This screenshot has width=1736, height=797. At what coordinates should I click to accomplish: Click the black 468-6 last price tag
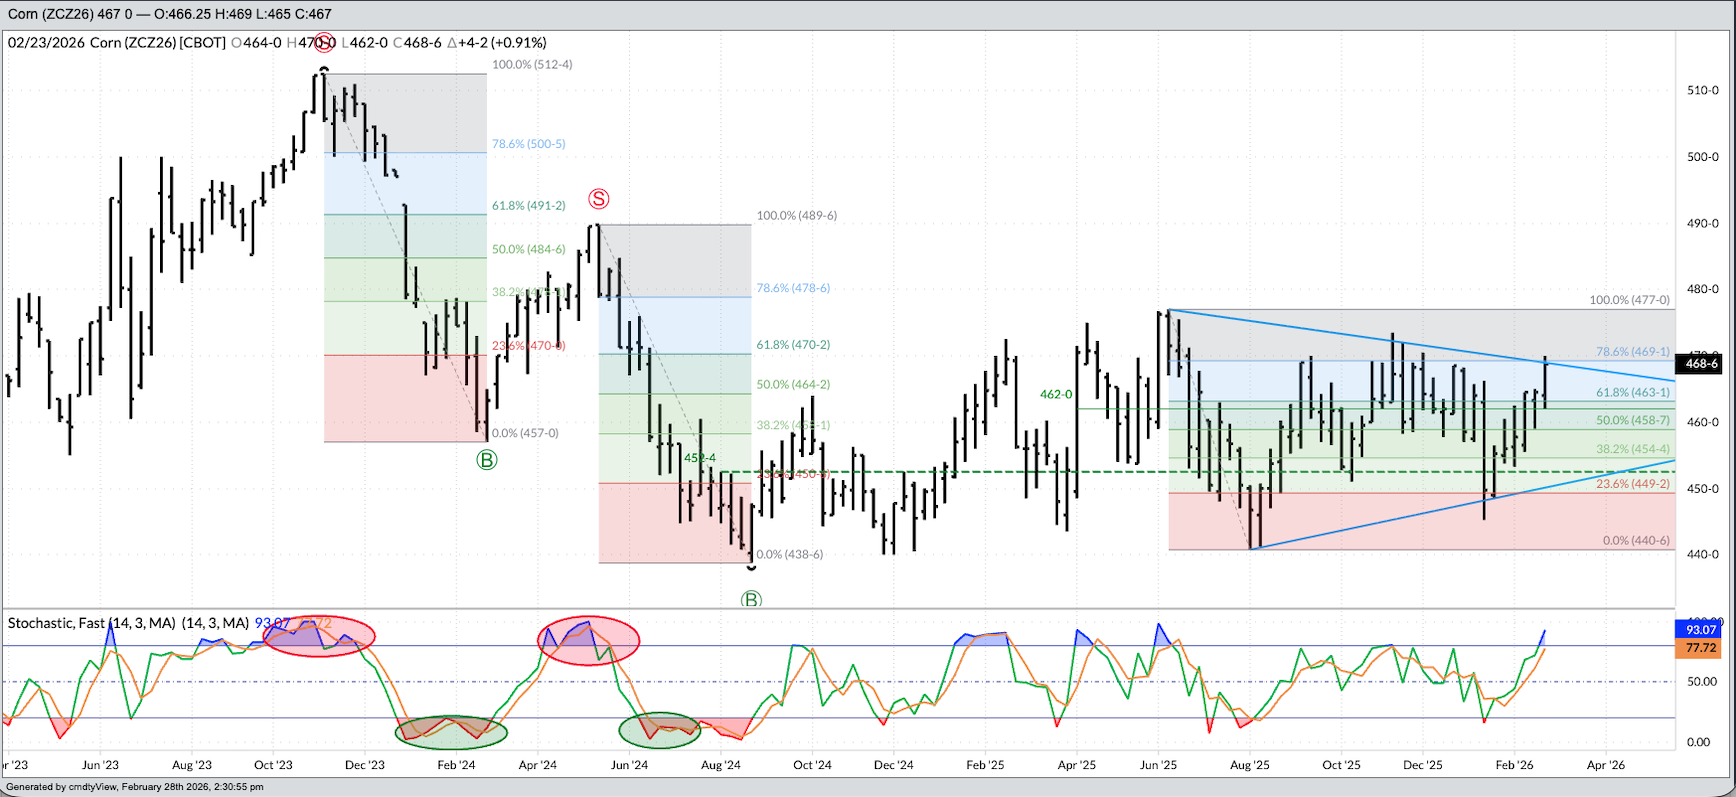click(1701, 363)
